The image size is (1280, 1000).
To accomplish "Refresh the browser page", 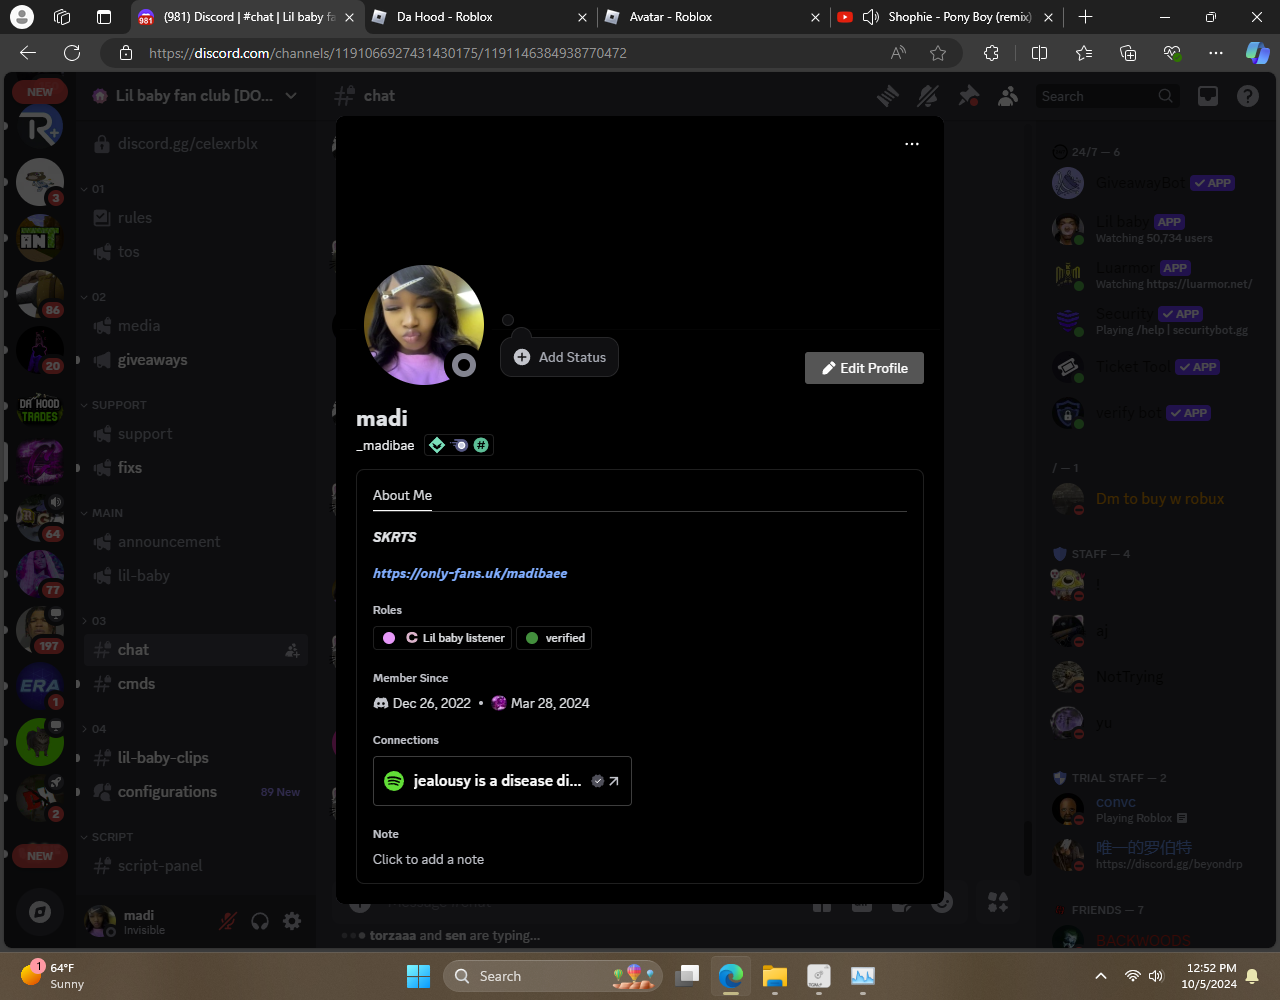I will coord(72,53).
